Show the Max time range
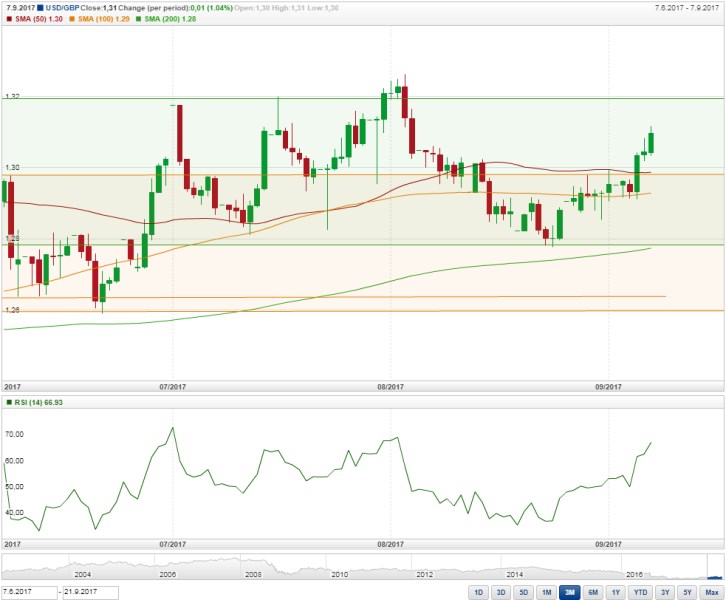726x600 pixels. [712, 592]
